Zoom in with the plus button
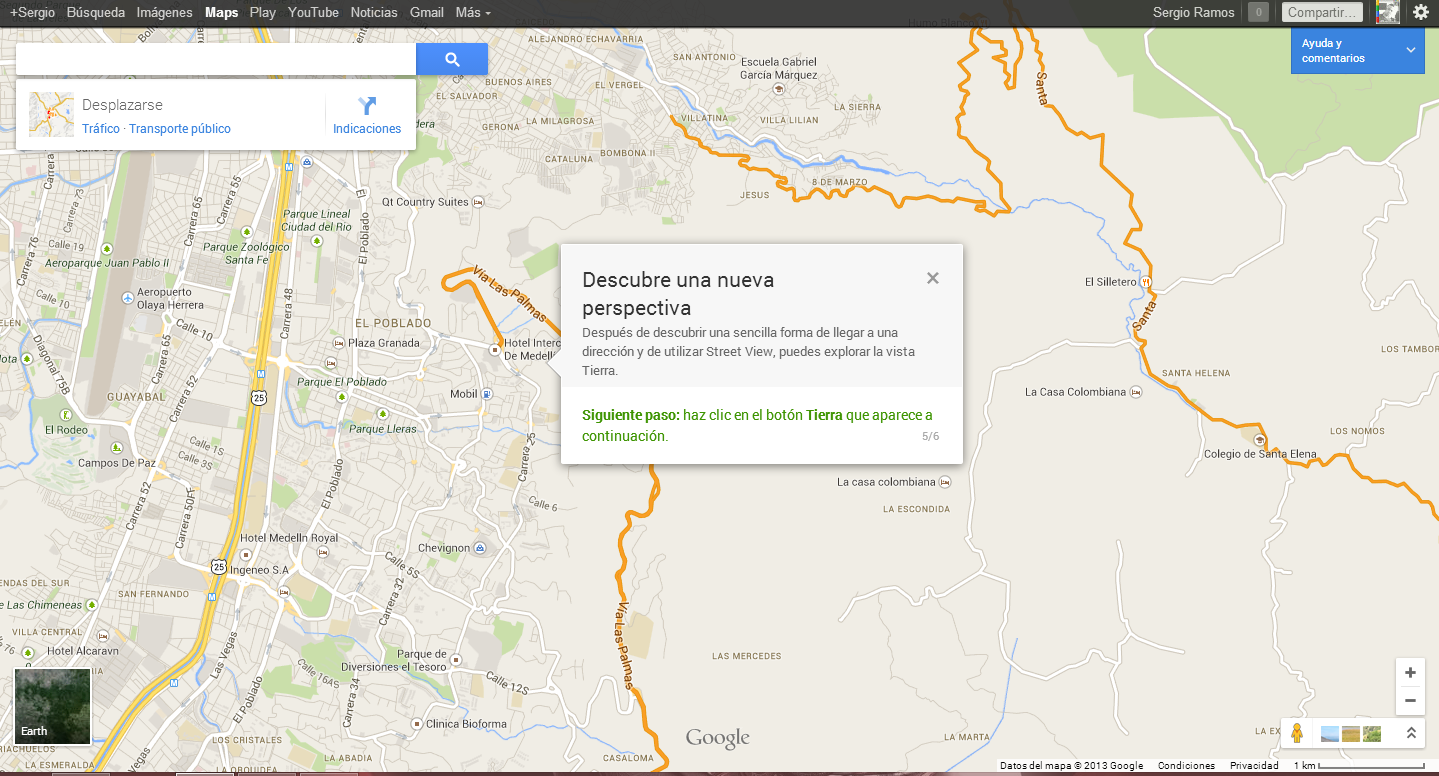Screen dimensions: 1439x776 [1410, 672]
